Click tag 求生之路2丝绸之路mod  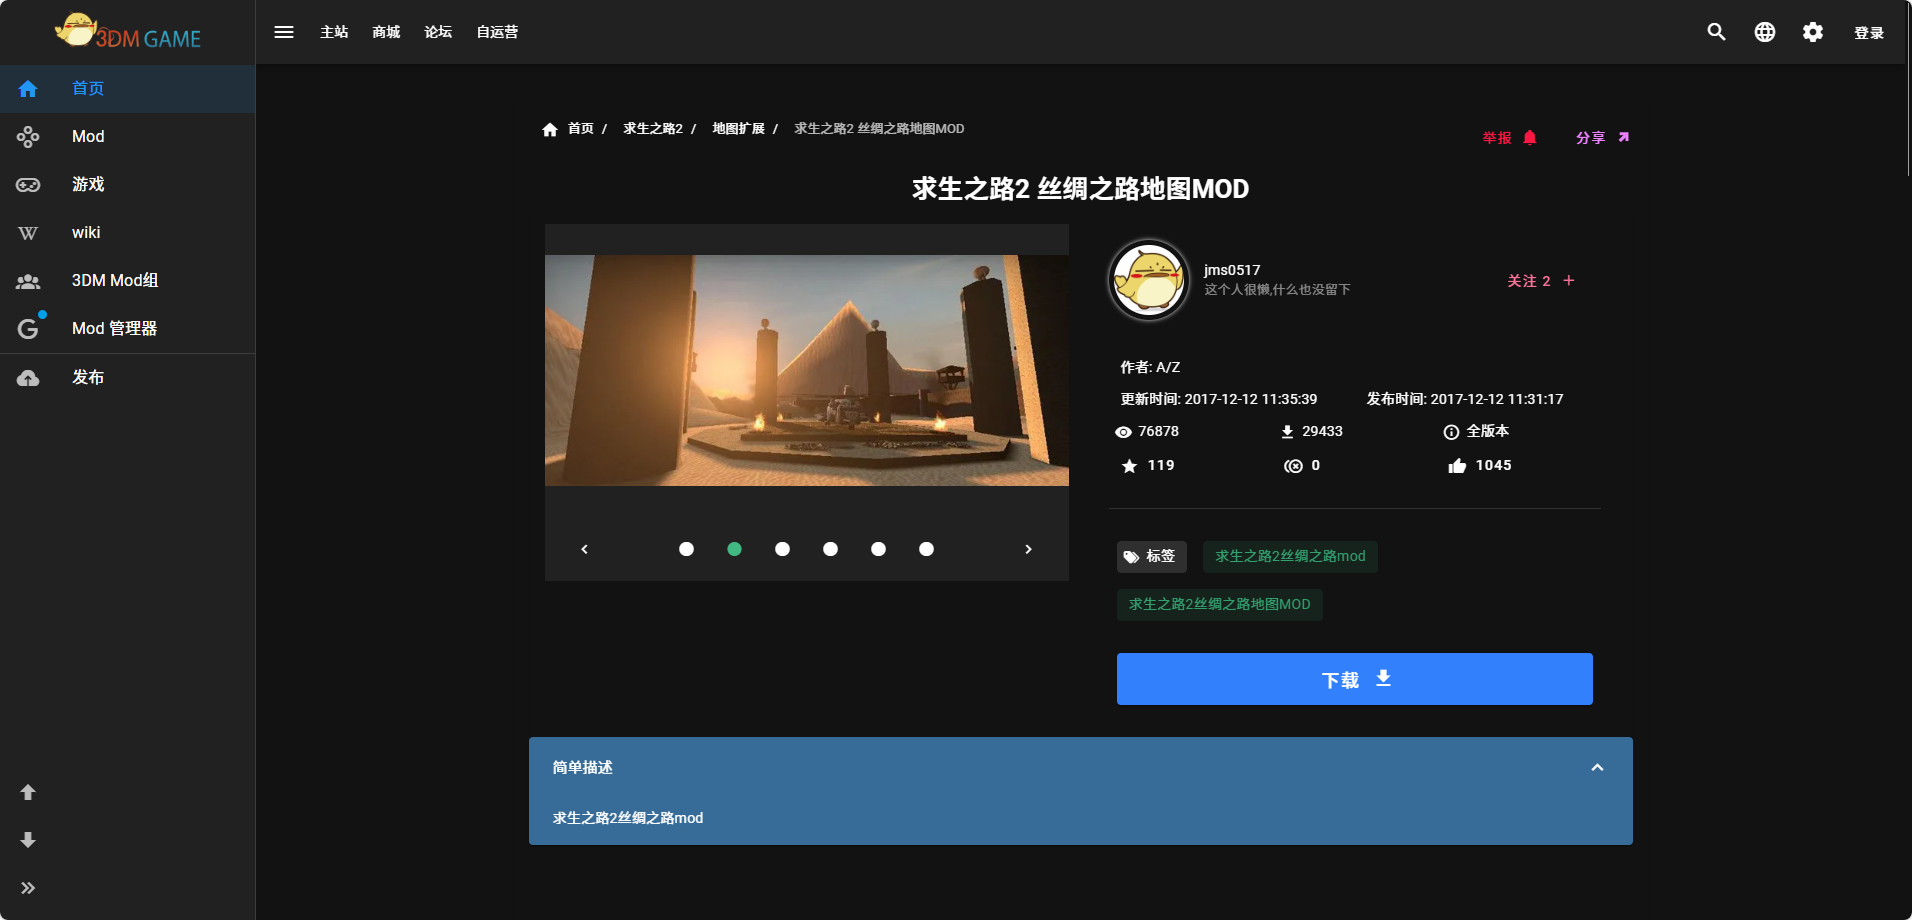click(1290, 556)
